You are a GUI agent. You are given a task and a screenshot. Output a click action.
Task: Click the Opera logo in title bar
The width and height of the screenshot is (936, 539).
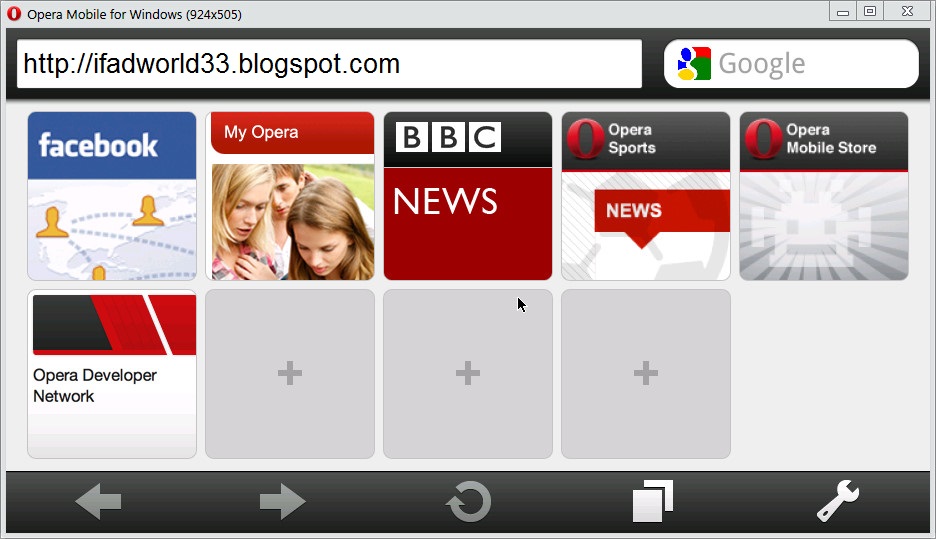tap(14, 14)
